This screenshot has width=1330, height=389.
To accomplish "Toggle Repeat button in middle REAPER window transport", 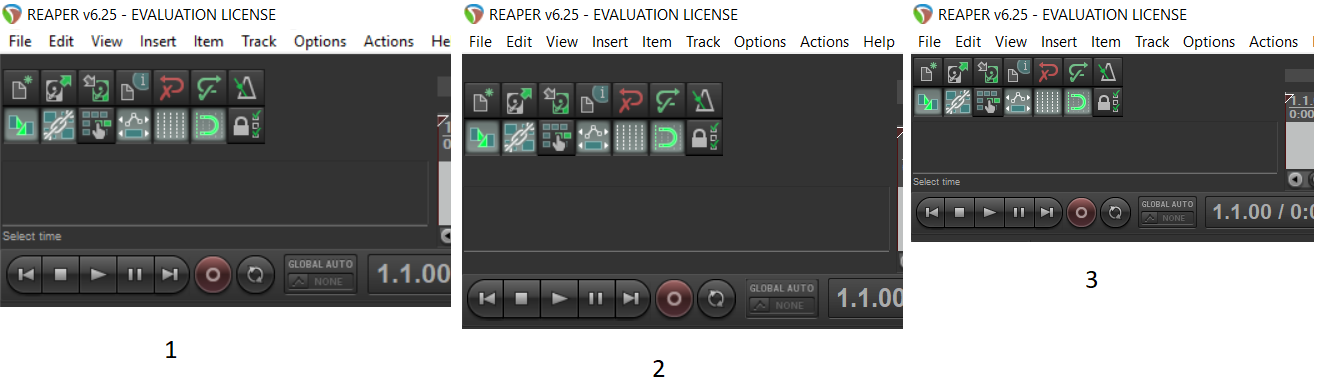I will pos(715,298).
